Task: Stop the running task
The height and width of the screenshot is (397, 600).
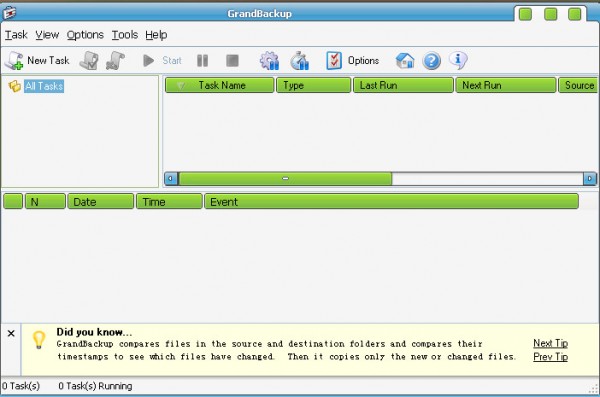Action: point(232,60)
